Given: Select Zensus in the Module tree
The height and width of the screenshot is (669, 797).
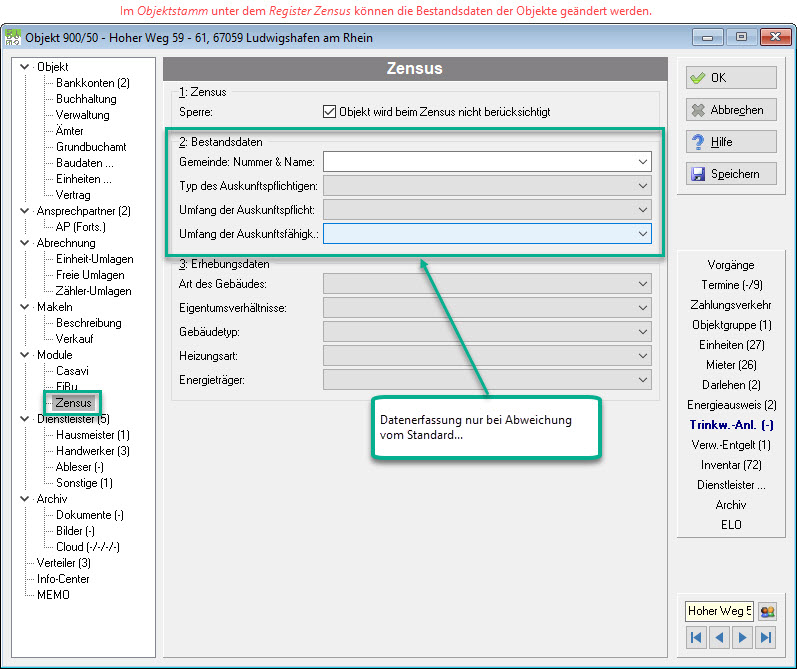Looking at the screenshot, I should click(x=73, y=403).
